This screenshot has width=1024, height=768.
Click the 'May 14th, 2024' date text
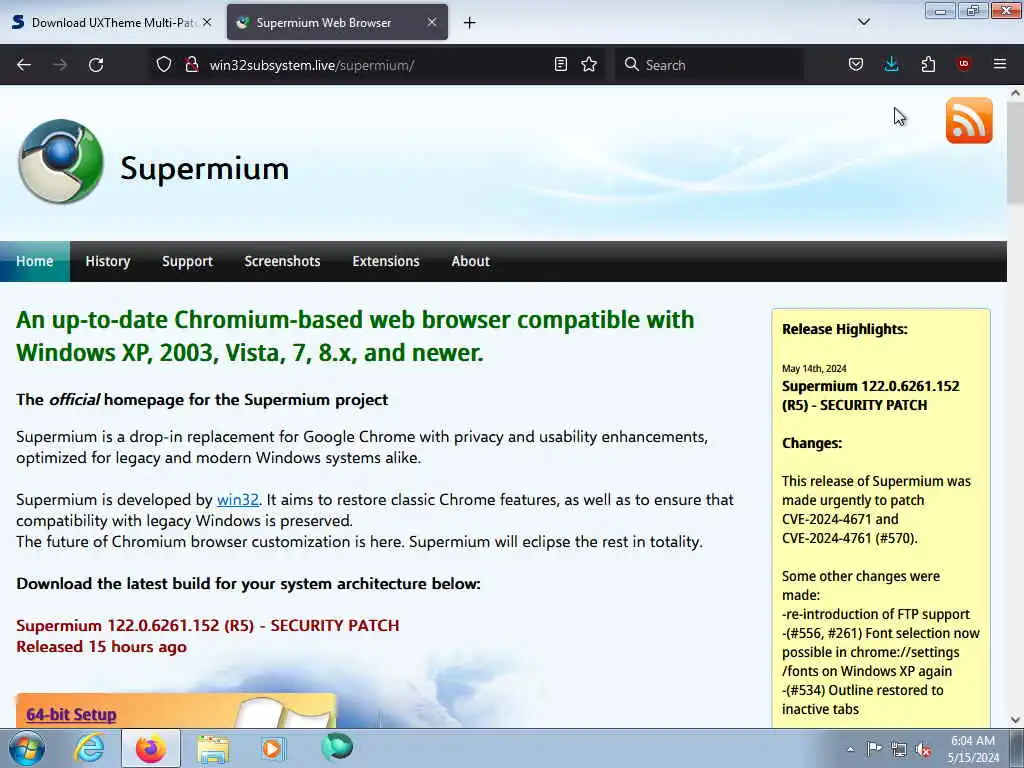tap(814, 368)
